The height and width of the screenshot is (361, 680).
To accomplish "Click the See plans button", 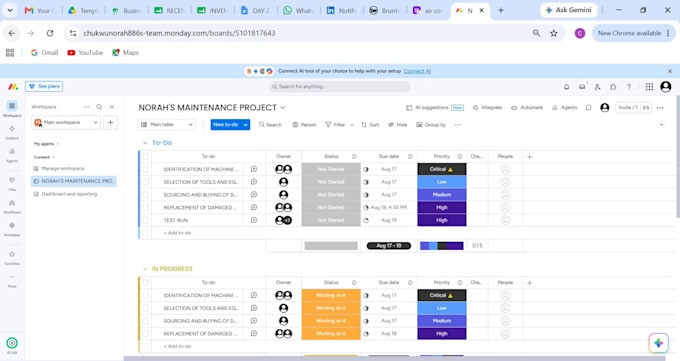I will [44, 86].
